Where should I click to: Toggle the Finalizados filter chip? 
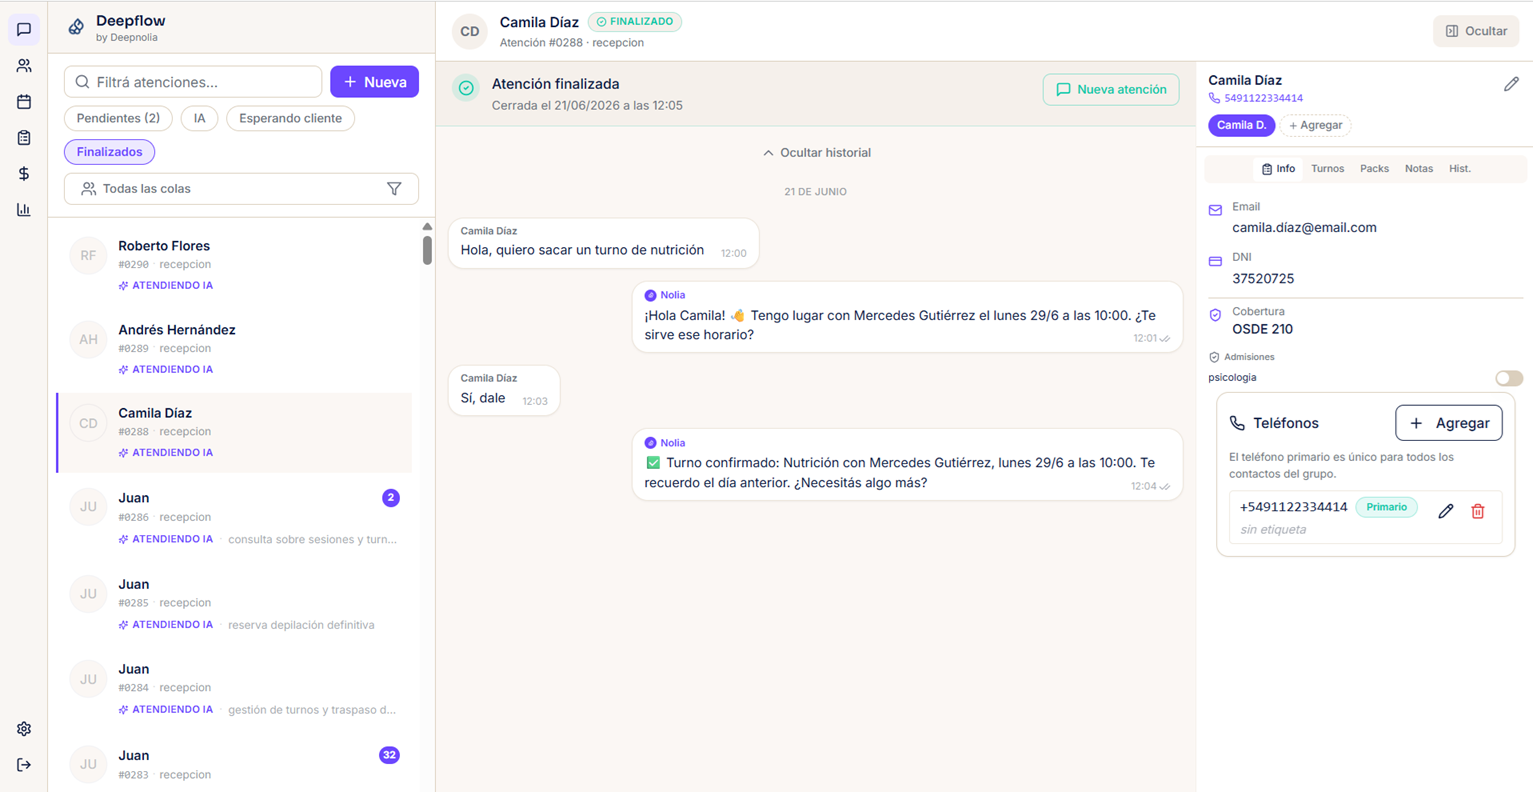110,152
